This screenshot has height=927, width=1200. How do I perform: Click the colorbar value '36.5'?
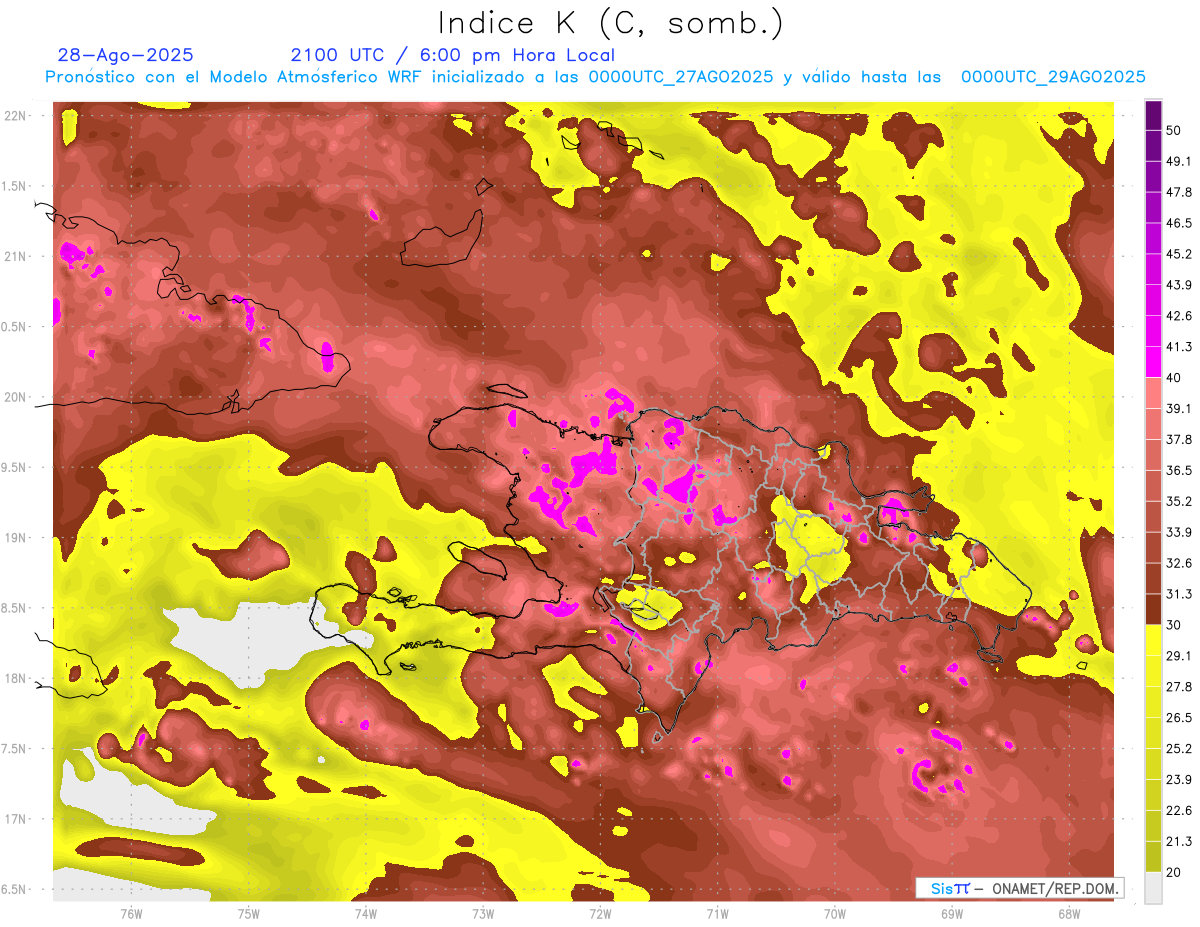coord(1179,470)
